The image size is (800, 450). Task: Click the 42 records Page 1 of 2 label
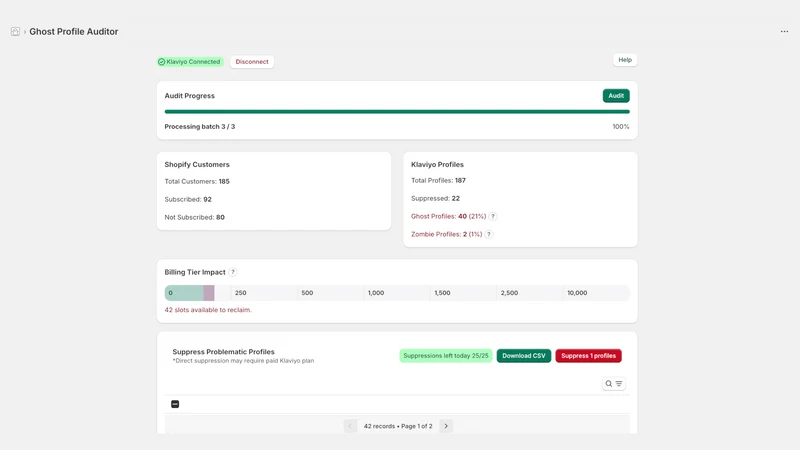pos(398,426)
